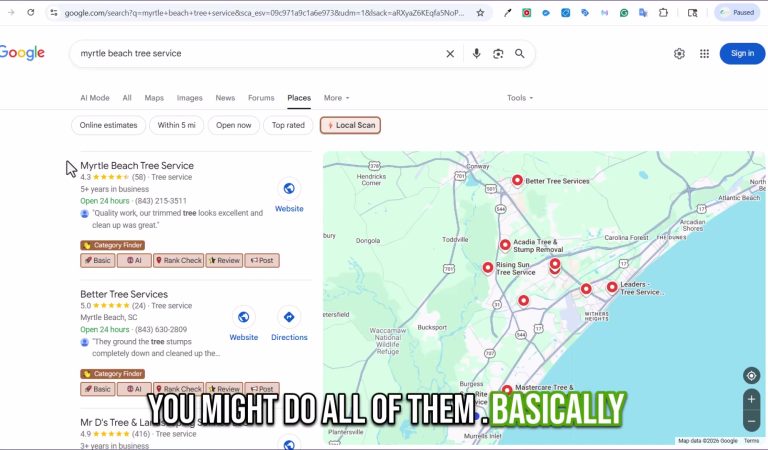Toggle the Within 5 mi filter
The width and height of the screenshot is (768, 450).
(176, 125)
